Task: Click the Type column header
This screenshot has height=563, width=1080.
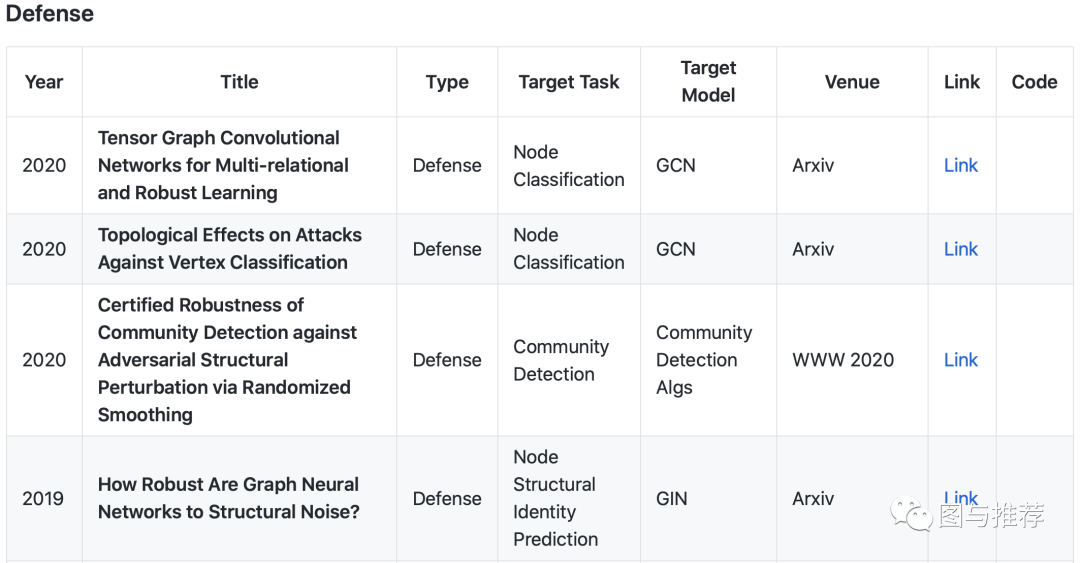Action: pyautogui.click(x=447, y=82)
